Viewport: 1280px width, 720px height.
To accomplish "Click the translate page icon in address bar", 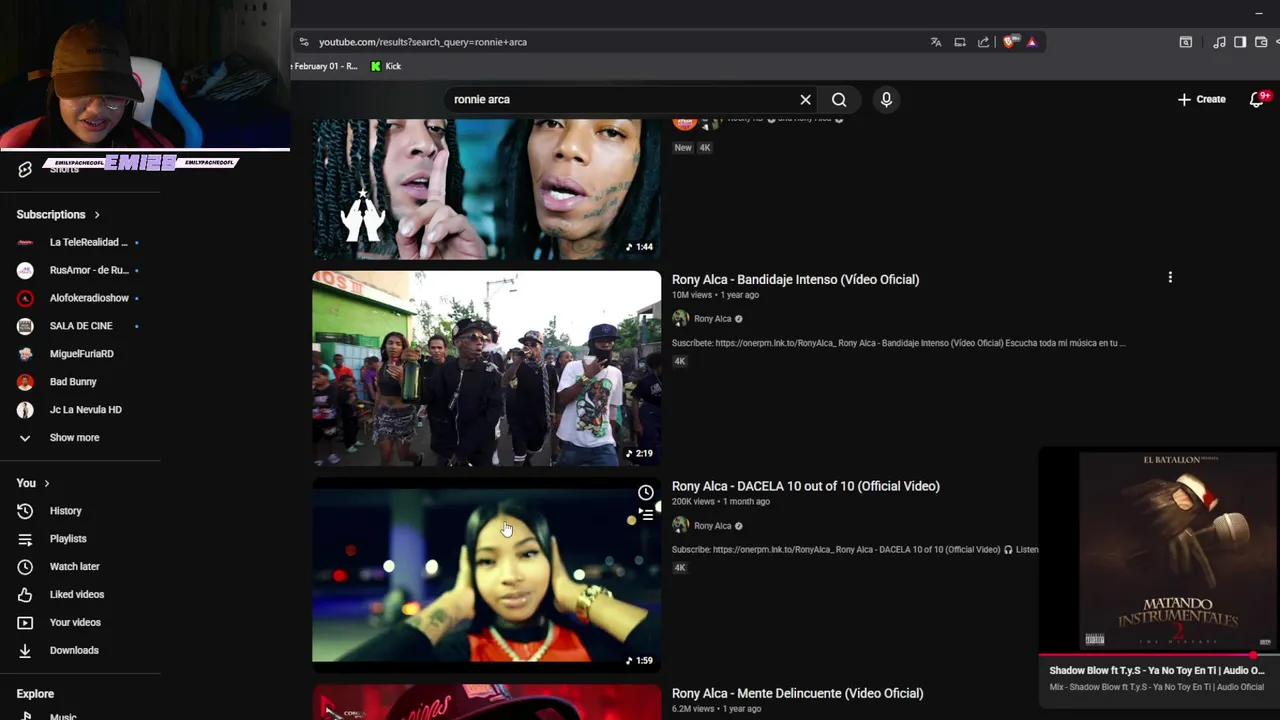I will click(x=936, y=42).
